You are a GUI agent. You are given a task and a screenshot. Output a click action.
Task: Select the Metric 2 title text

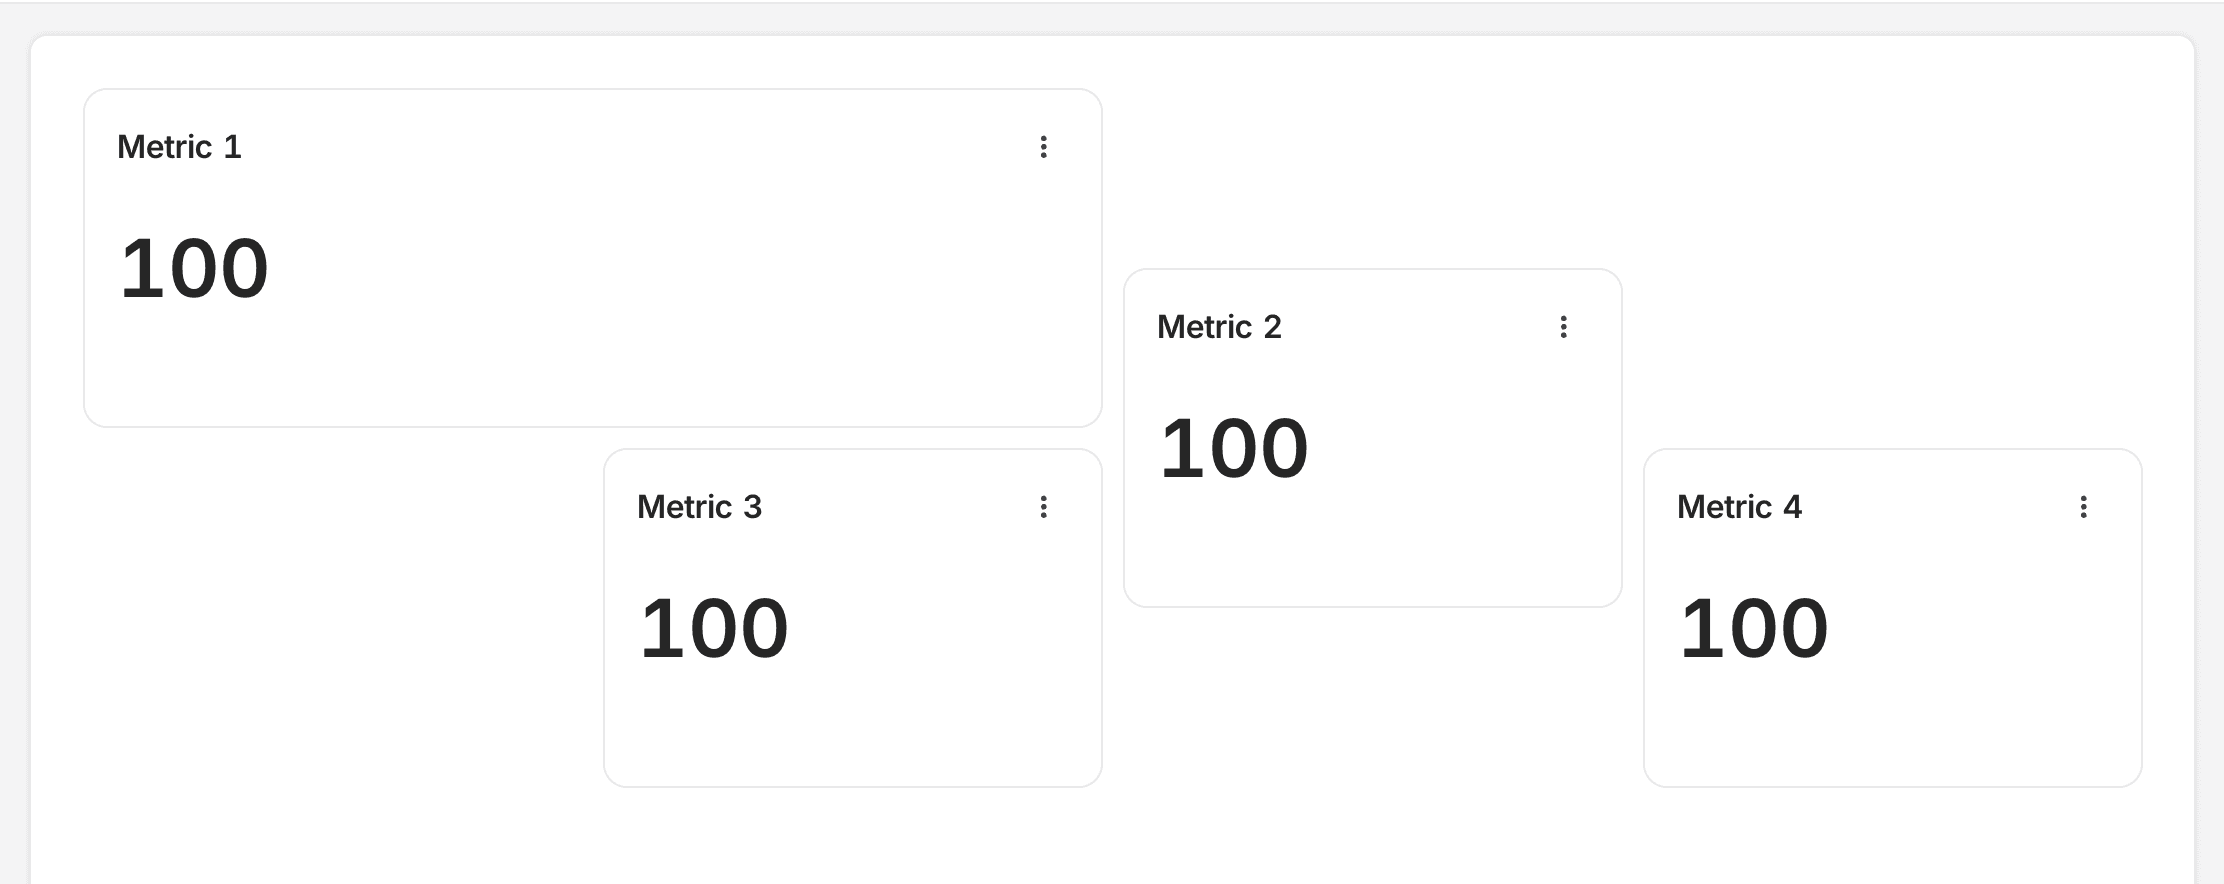pyautogui.click(x=1219, y=327)
